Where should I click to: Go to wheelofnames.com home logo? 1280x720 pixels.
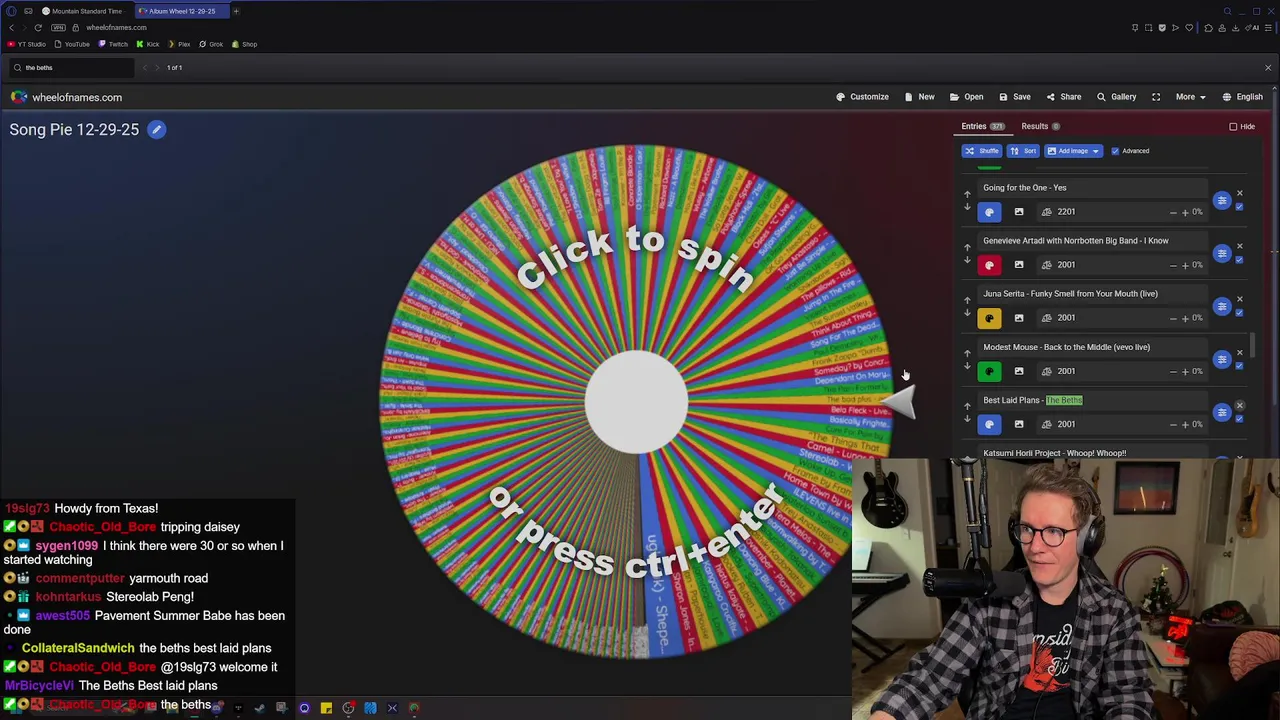(x=66, y=97)
